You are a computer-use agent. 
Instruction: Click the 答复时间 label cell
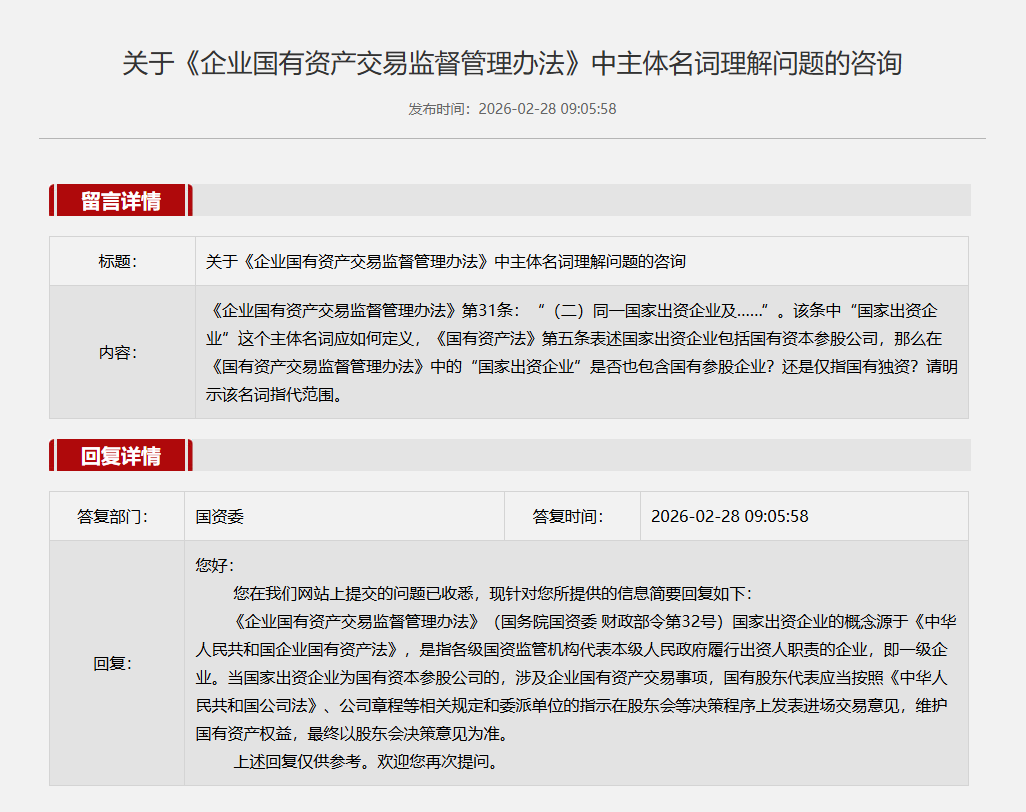568,517
